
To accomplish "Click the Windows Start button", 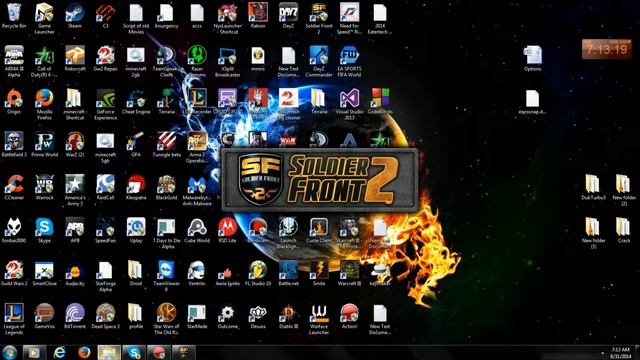I will [9, 352].
